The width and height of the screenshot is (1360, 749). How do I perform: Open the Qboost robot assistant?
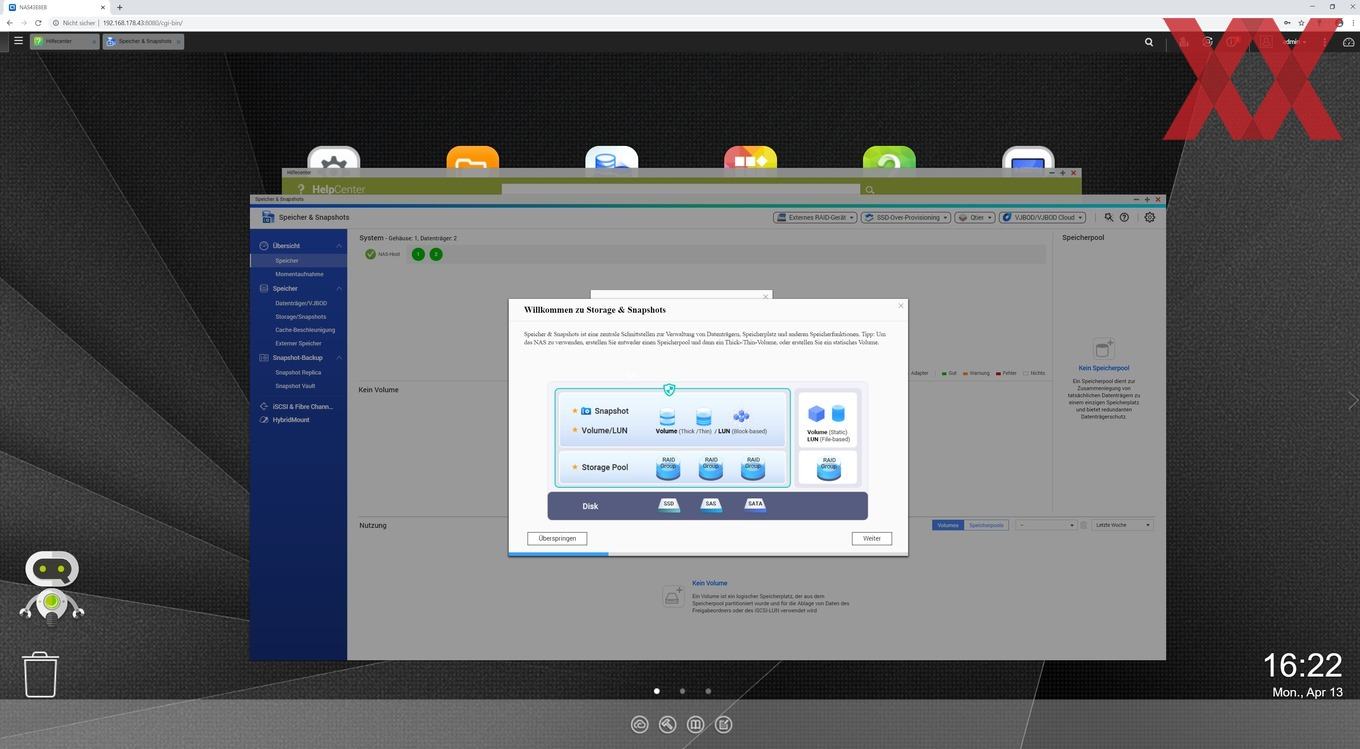point(51,588)
